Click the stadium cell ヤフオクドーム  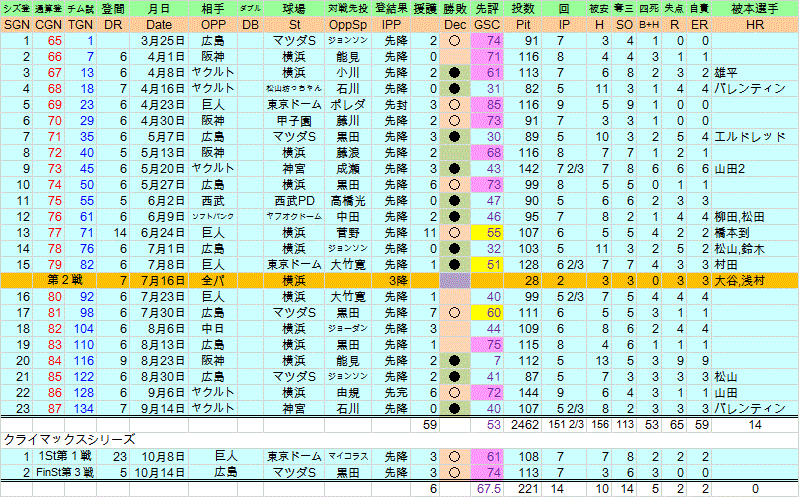click(x=294, y=217)
